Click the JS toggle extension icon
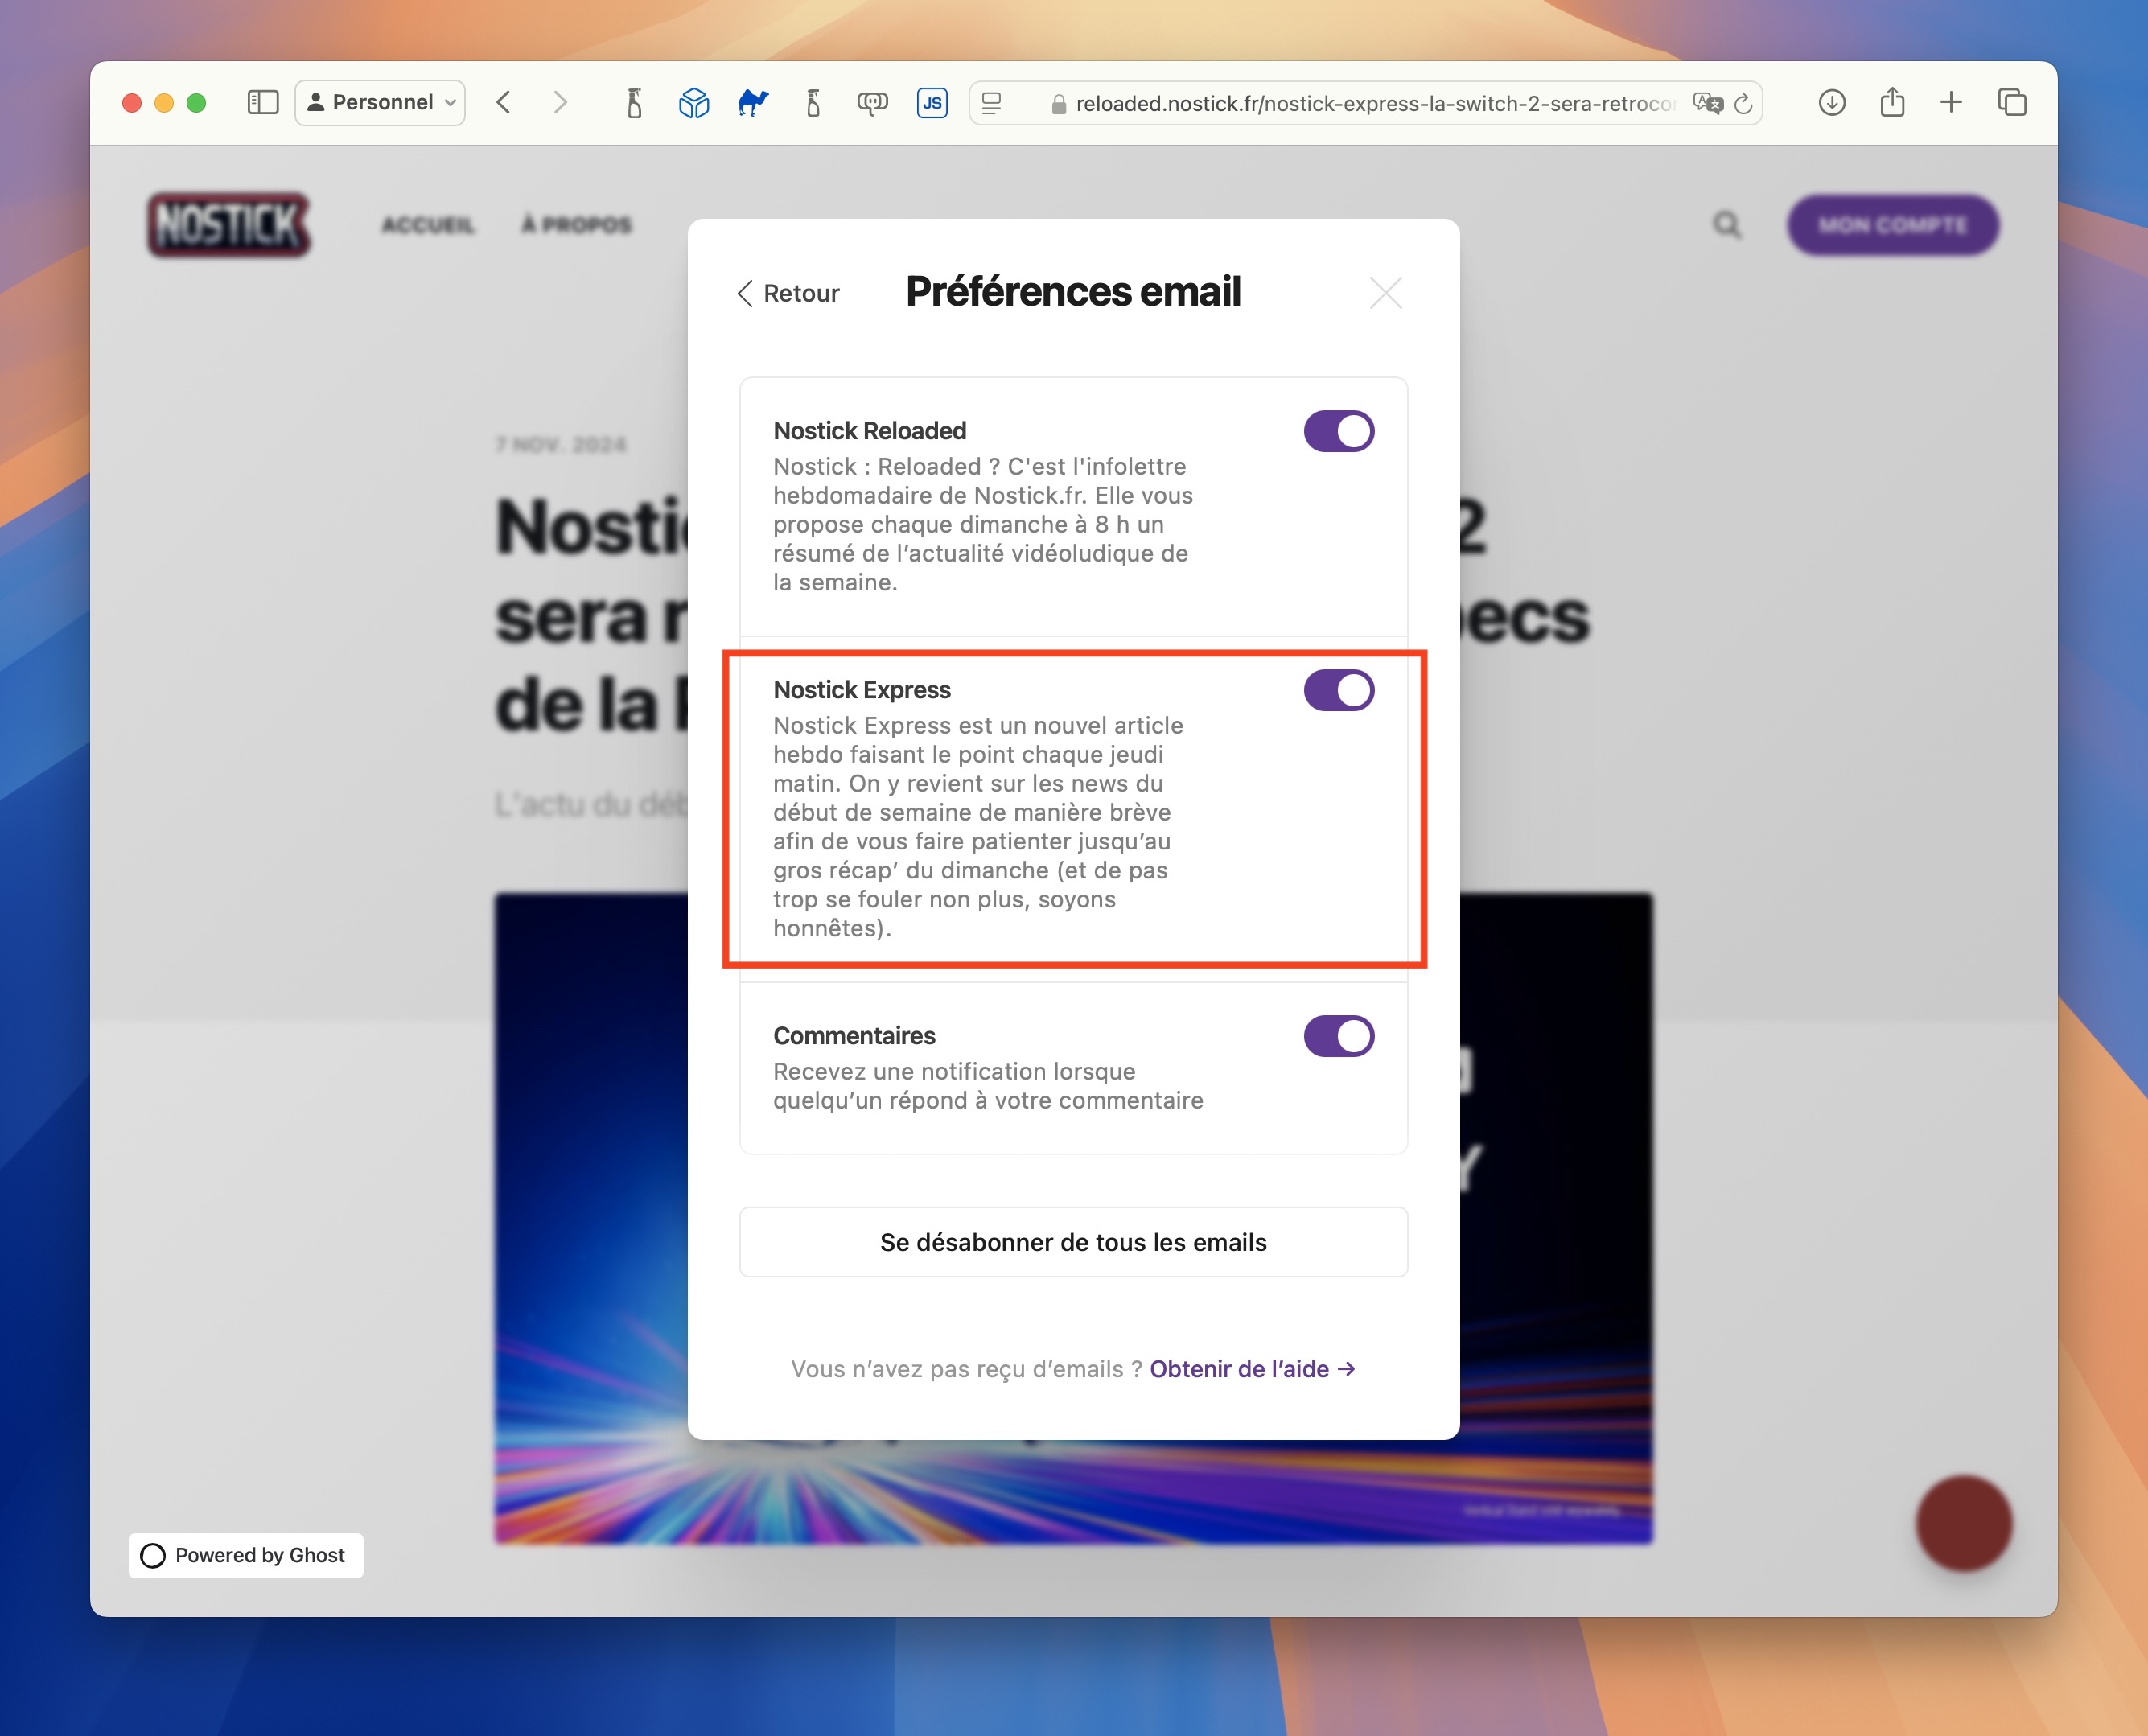This screenshot has height=1736, width=2148. pos(931,101)
